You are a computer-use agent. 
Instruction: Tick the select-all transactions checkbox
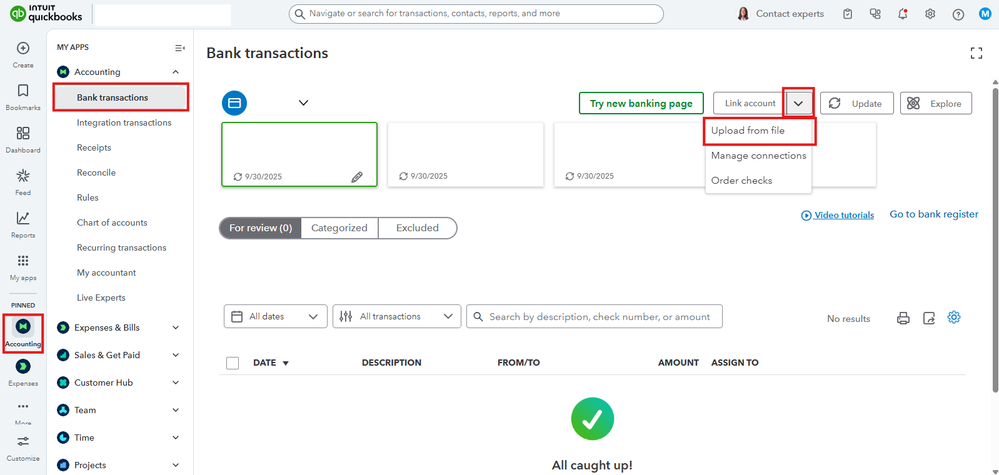tap(233, 363)
